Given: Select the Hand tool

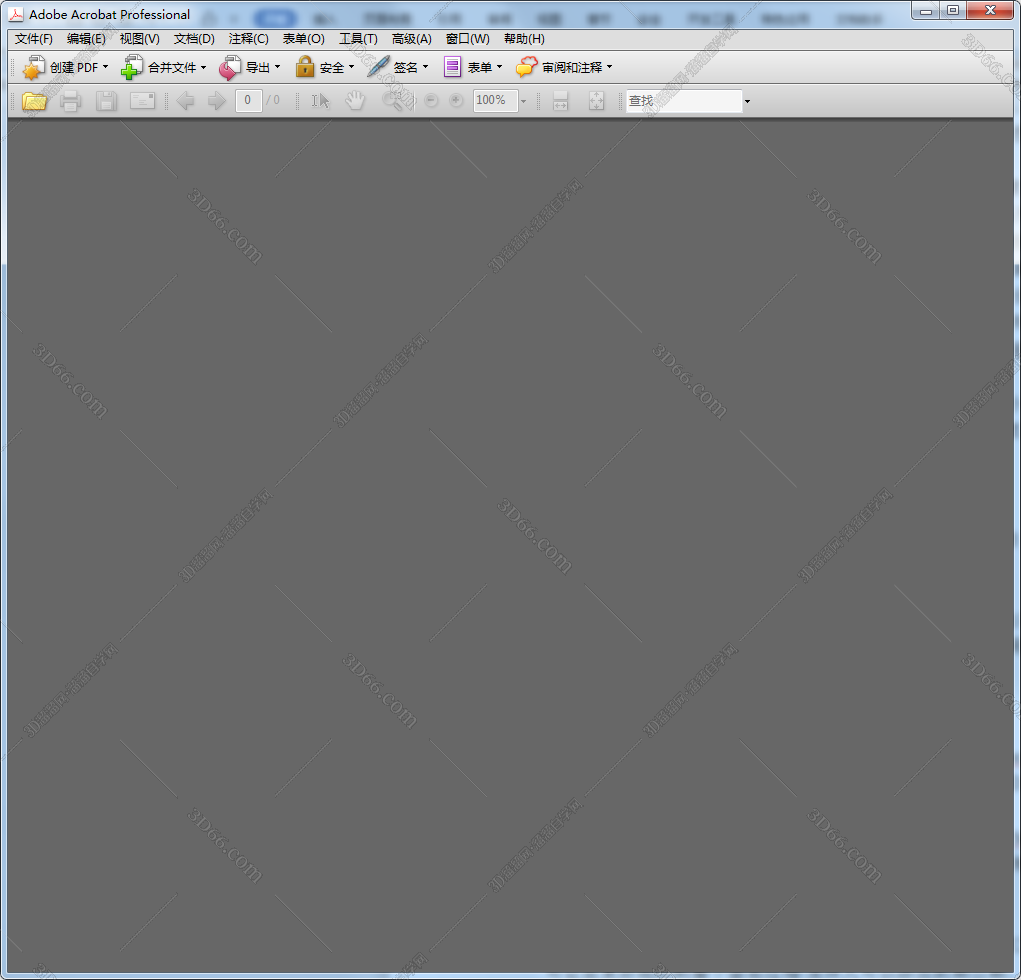Looking at the screenshot, I should point(355,100).
